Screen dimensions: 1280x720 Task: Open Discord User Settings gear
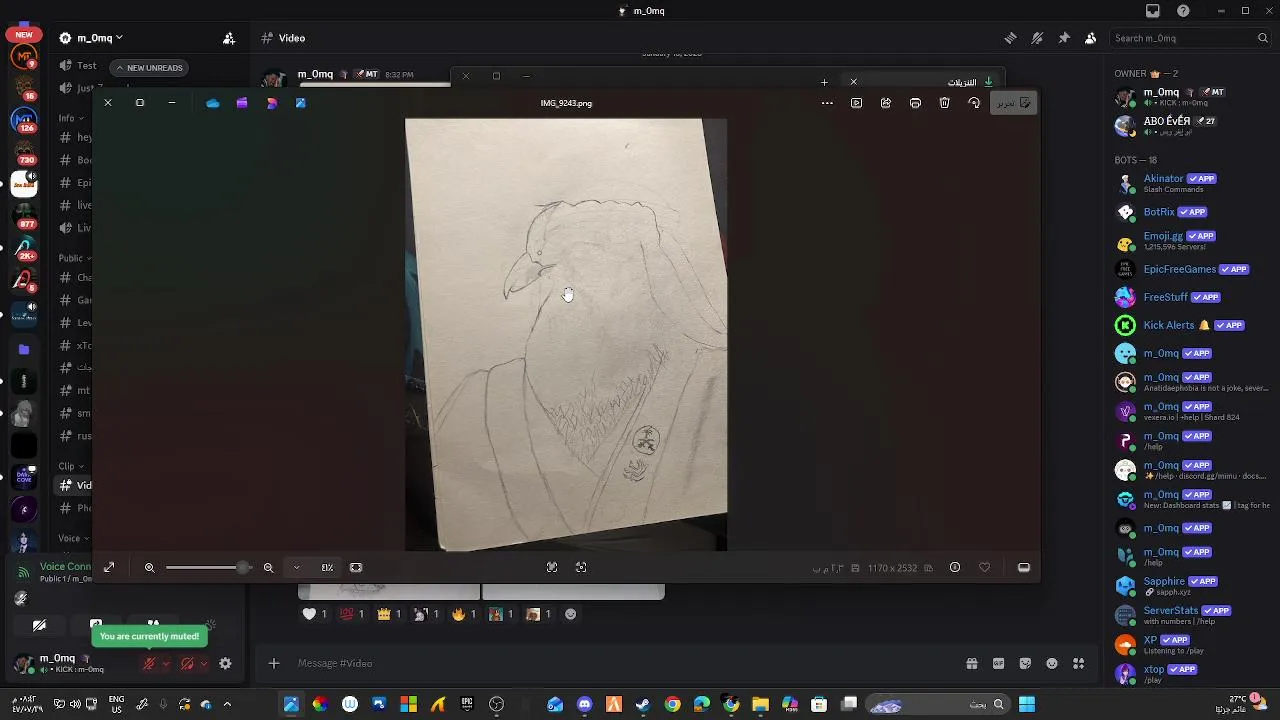pyautogui.click(x=225, y=664)
